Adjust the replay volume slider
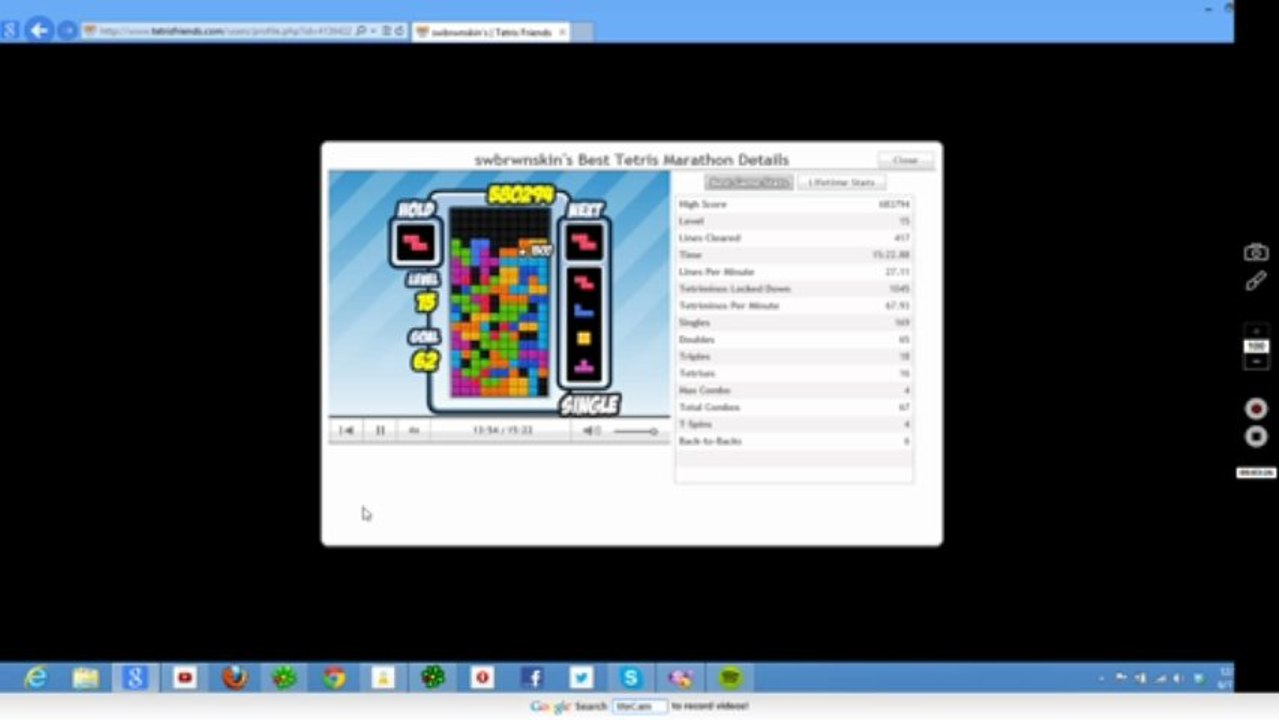The height and width of the screenshot is (720, 1279). pos(635,431)
